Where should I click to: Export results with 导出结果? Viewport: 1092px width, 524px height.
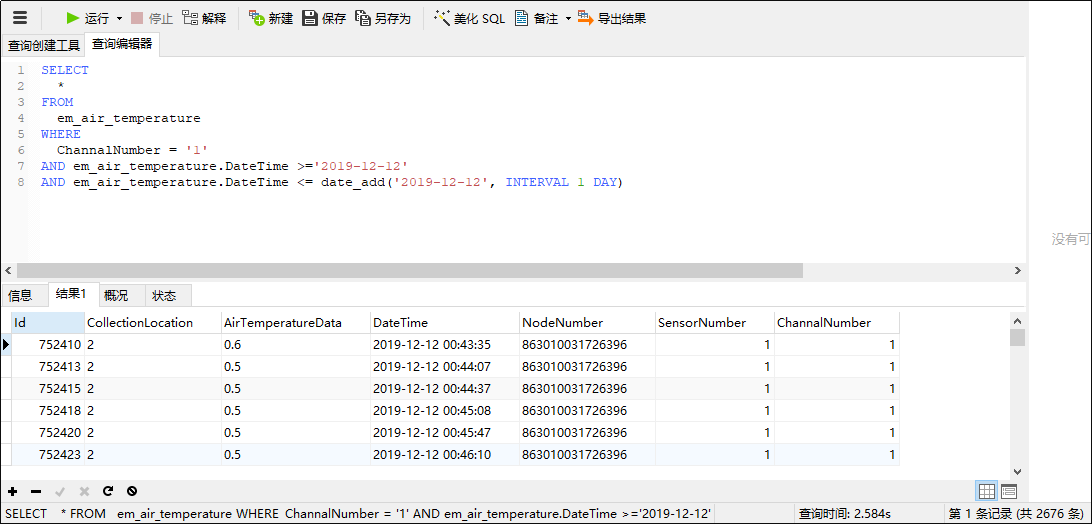612,19
